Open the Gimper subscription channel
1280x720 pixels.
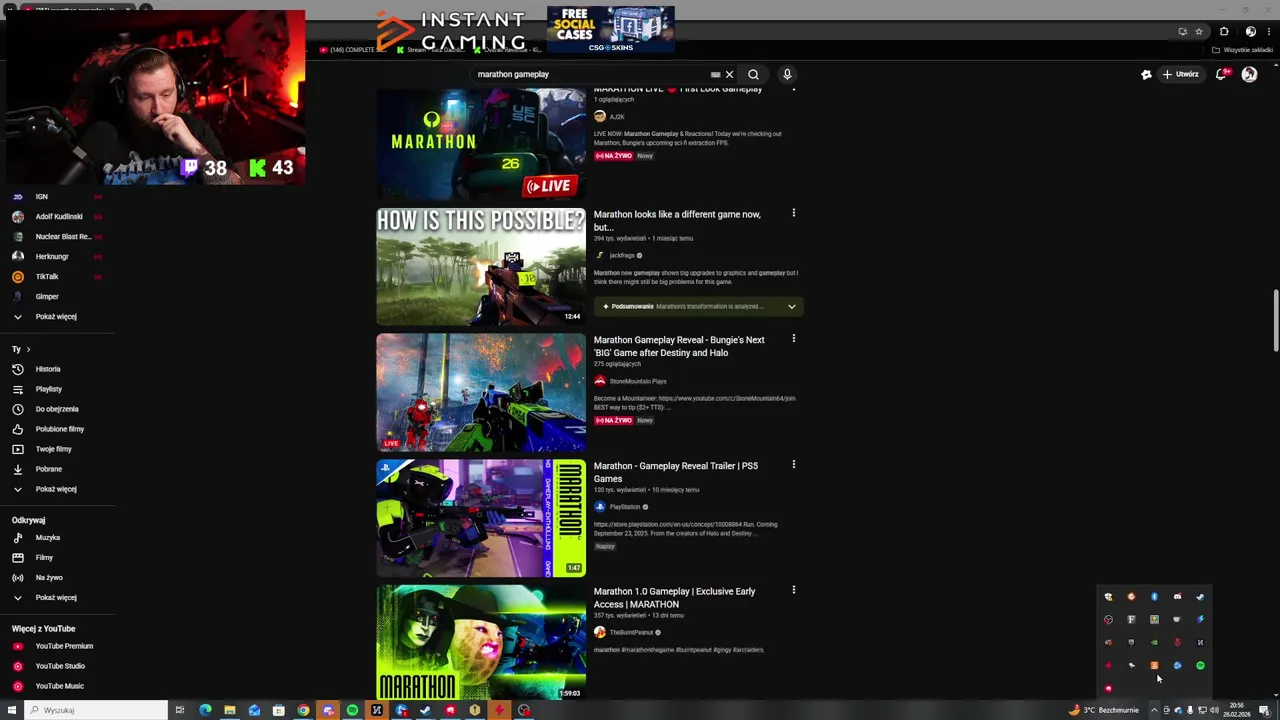pos(46,296)
